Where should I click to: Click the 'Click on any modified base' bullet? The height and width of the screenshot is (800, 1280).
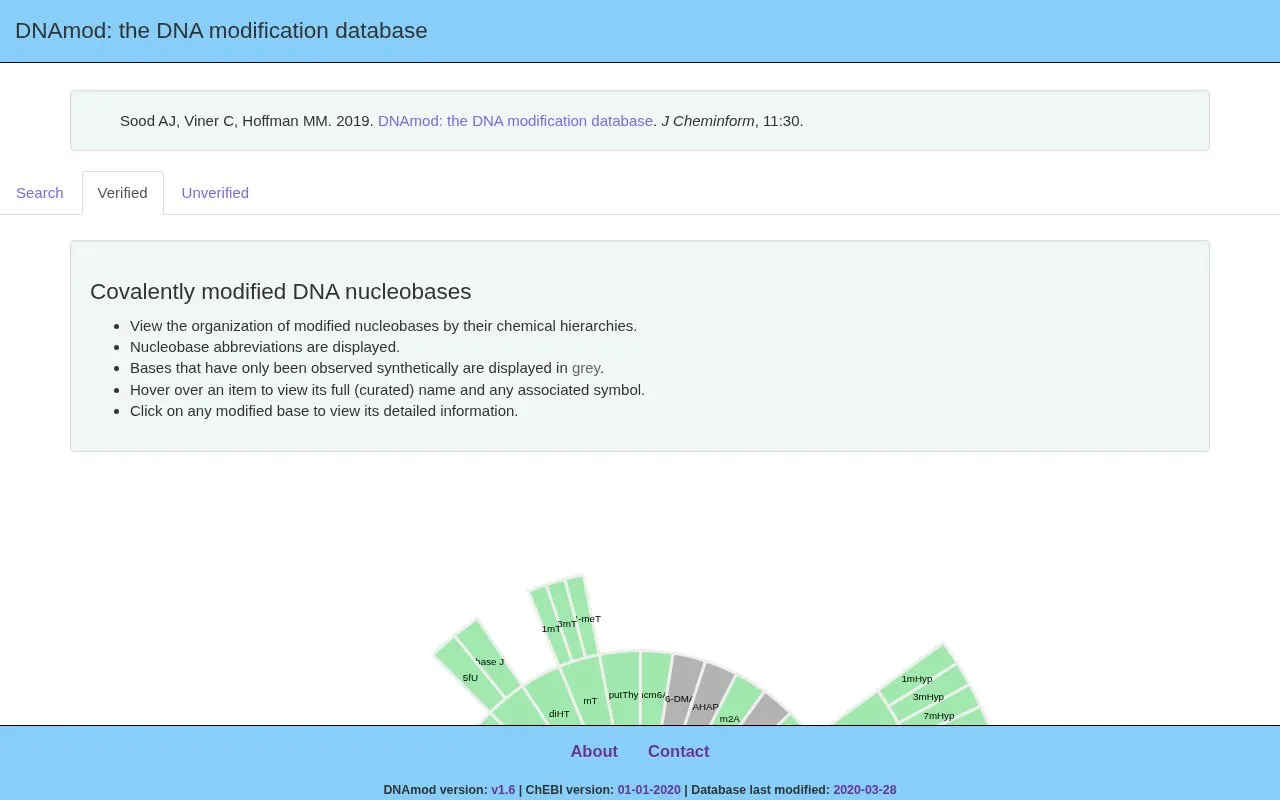(324, 411)
